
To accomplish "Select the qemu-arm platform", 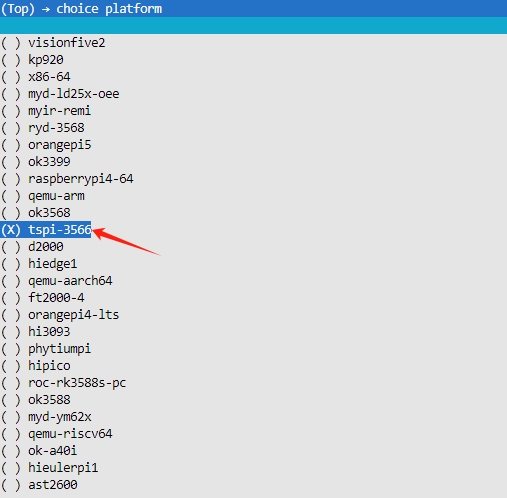I will click(x=43, y=196).
